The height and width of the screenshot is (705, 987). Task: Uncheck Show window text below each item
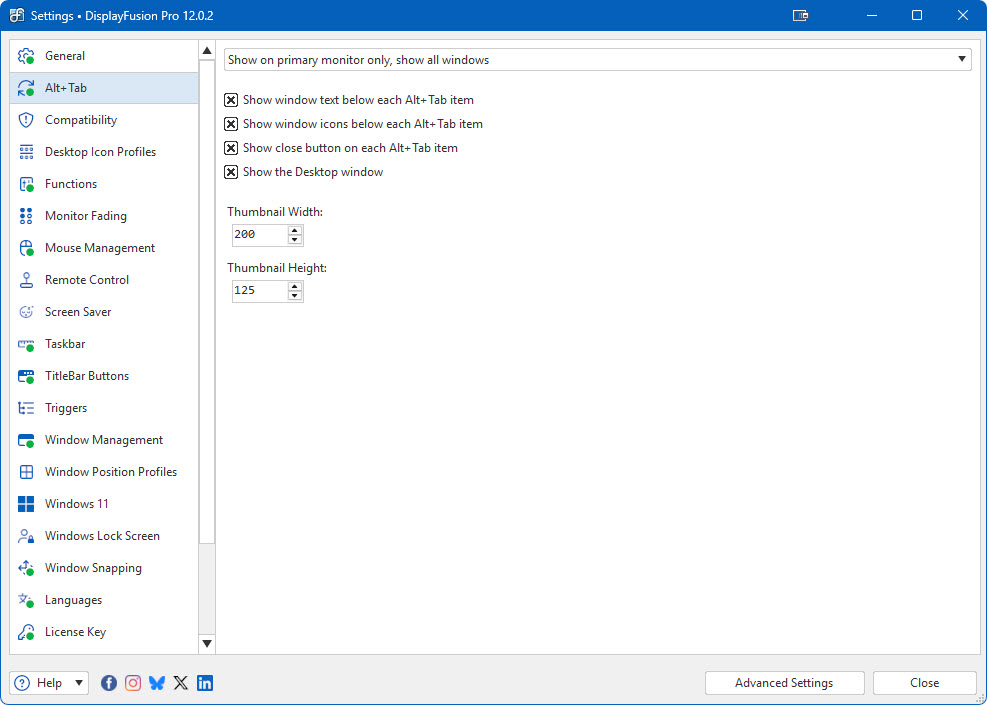231,100
